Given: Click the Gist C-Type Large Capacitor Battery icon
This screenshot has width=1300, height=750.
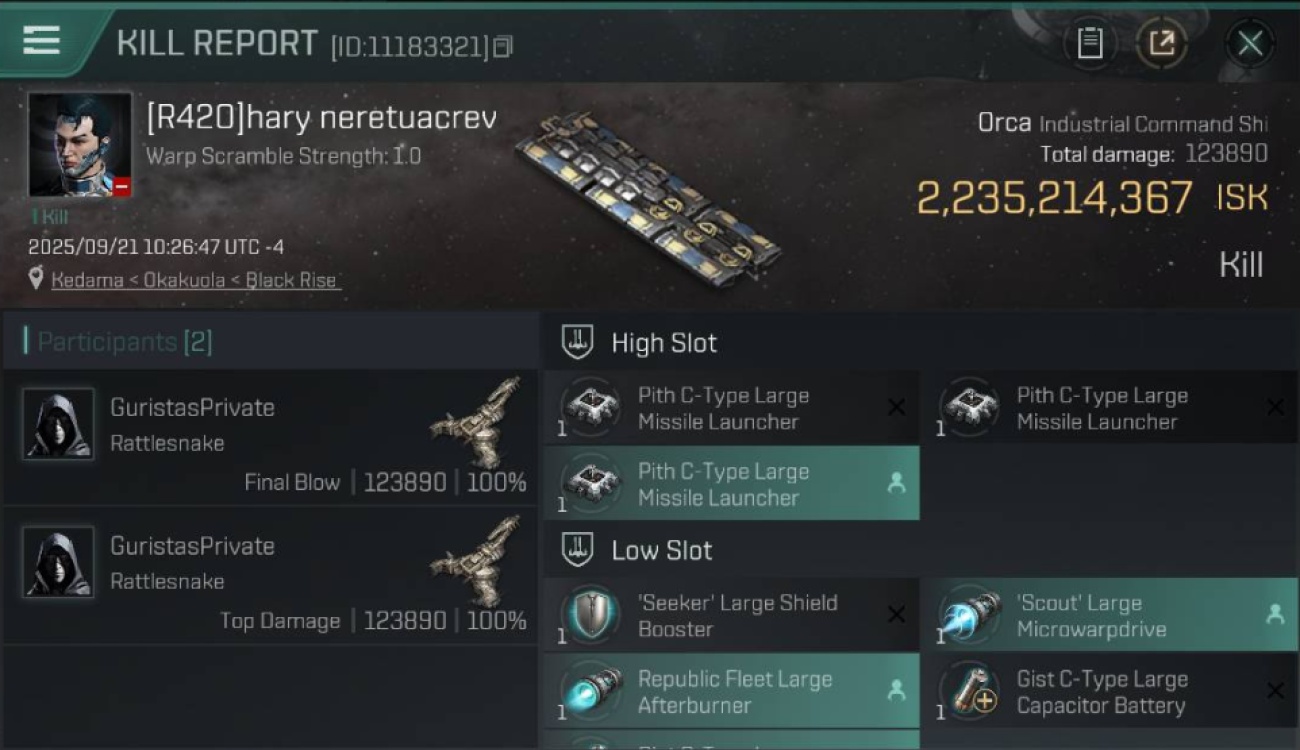Looking at the screenshot, I should (969, 691).
